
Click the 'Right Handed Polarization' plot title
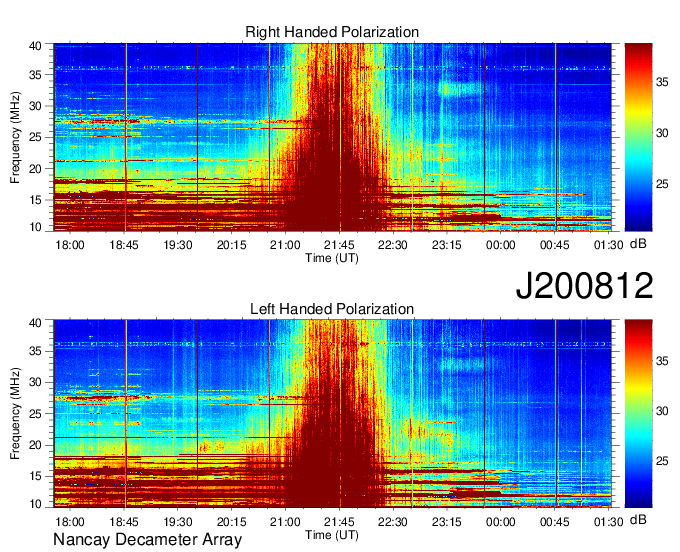pos(332,32)
